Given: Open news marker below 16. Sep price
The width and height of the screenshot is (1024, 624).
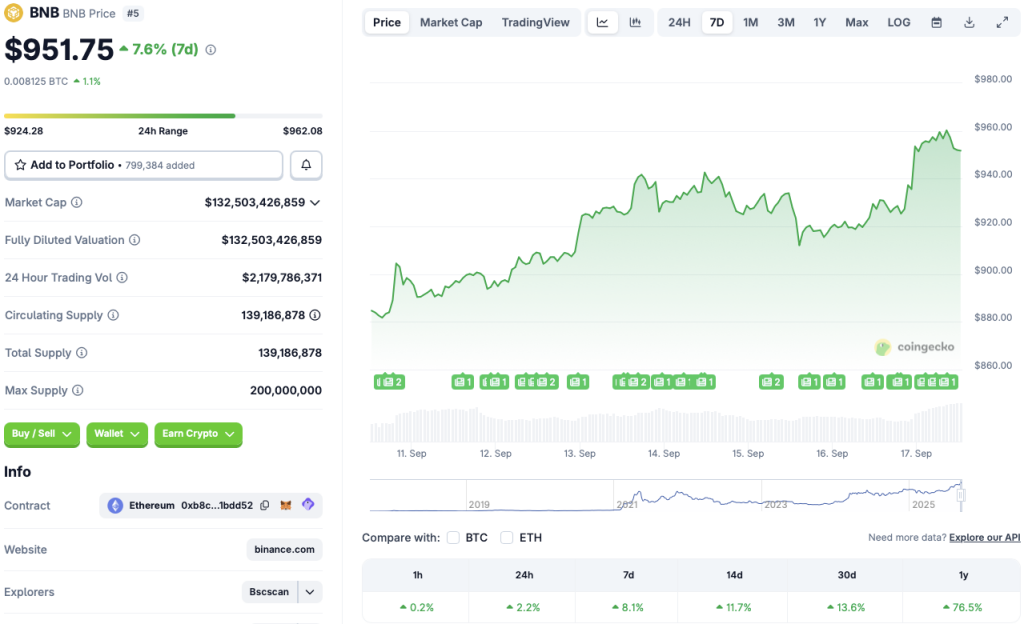Looking at the screenshot, I should point(834,382).
